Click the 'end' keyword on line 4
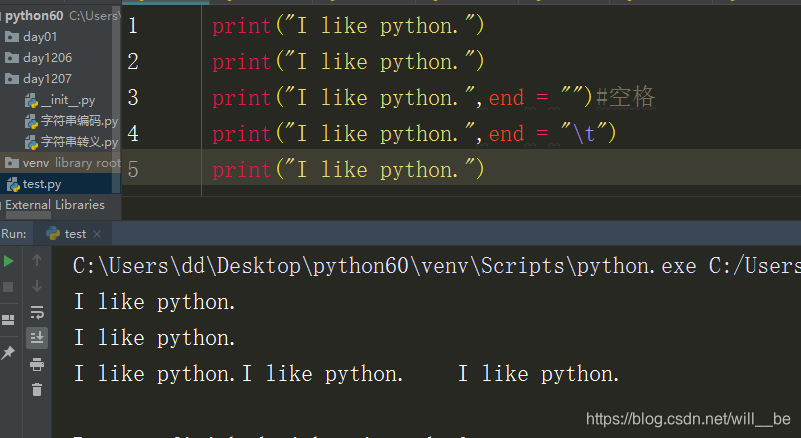 pos(506,134)
